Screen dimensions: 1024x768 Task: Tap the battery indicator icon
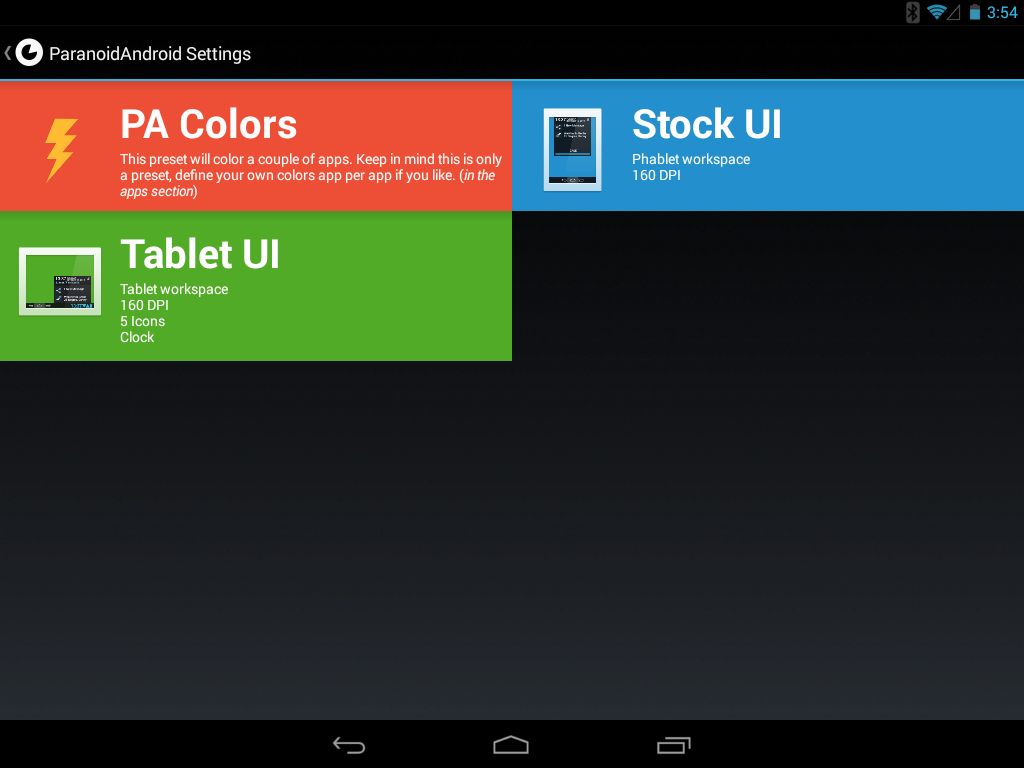[974, 12]
